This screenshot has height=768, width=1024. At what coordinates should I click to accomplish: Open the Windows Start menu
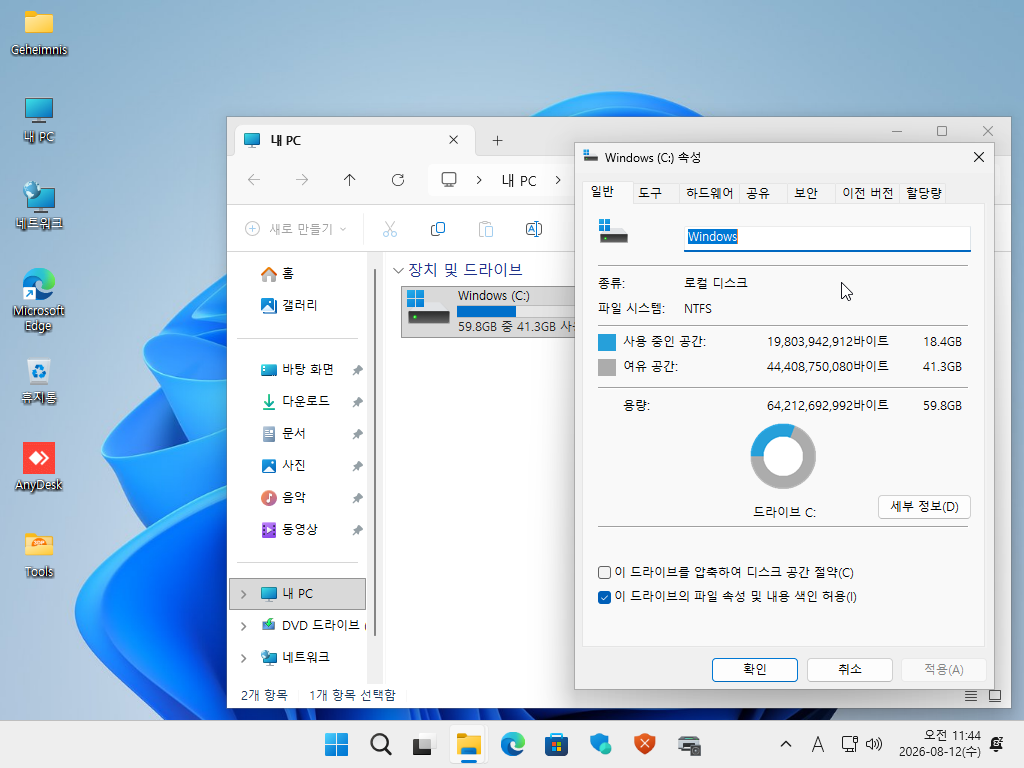[x=336, y=744]
